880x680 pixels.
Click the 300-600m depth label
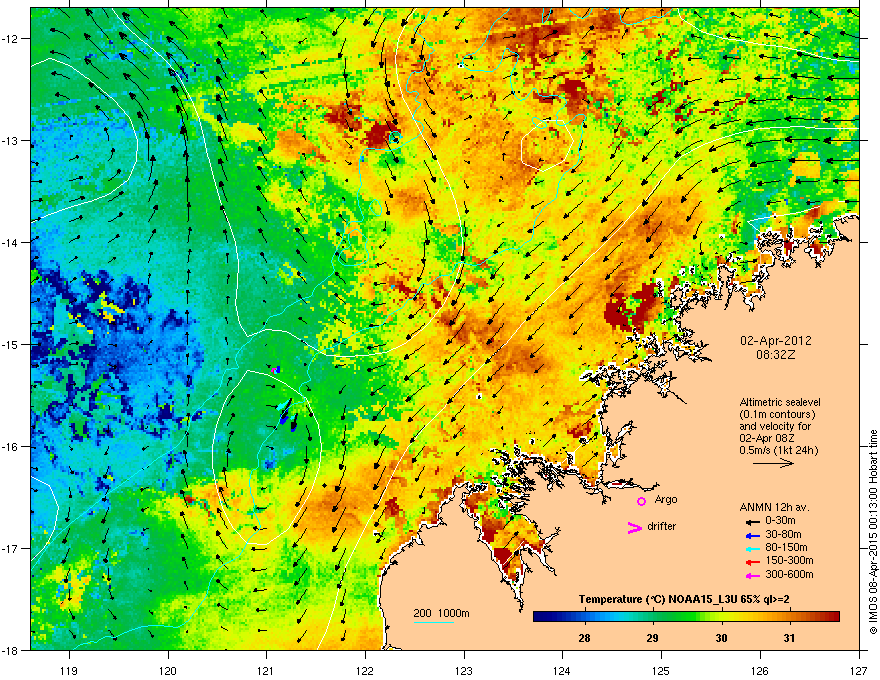(x=789, y=574)
